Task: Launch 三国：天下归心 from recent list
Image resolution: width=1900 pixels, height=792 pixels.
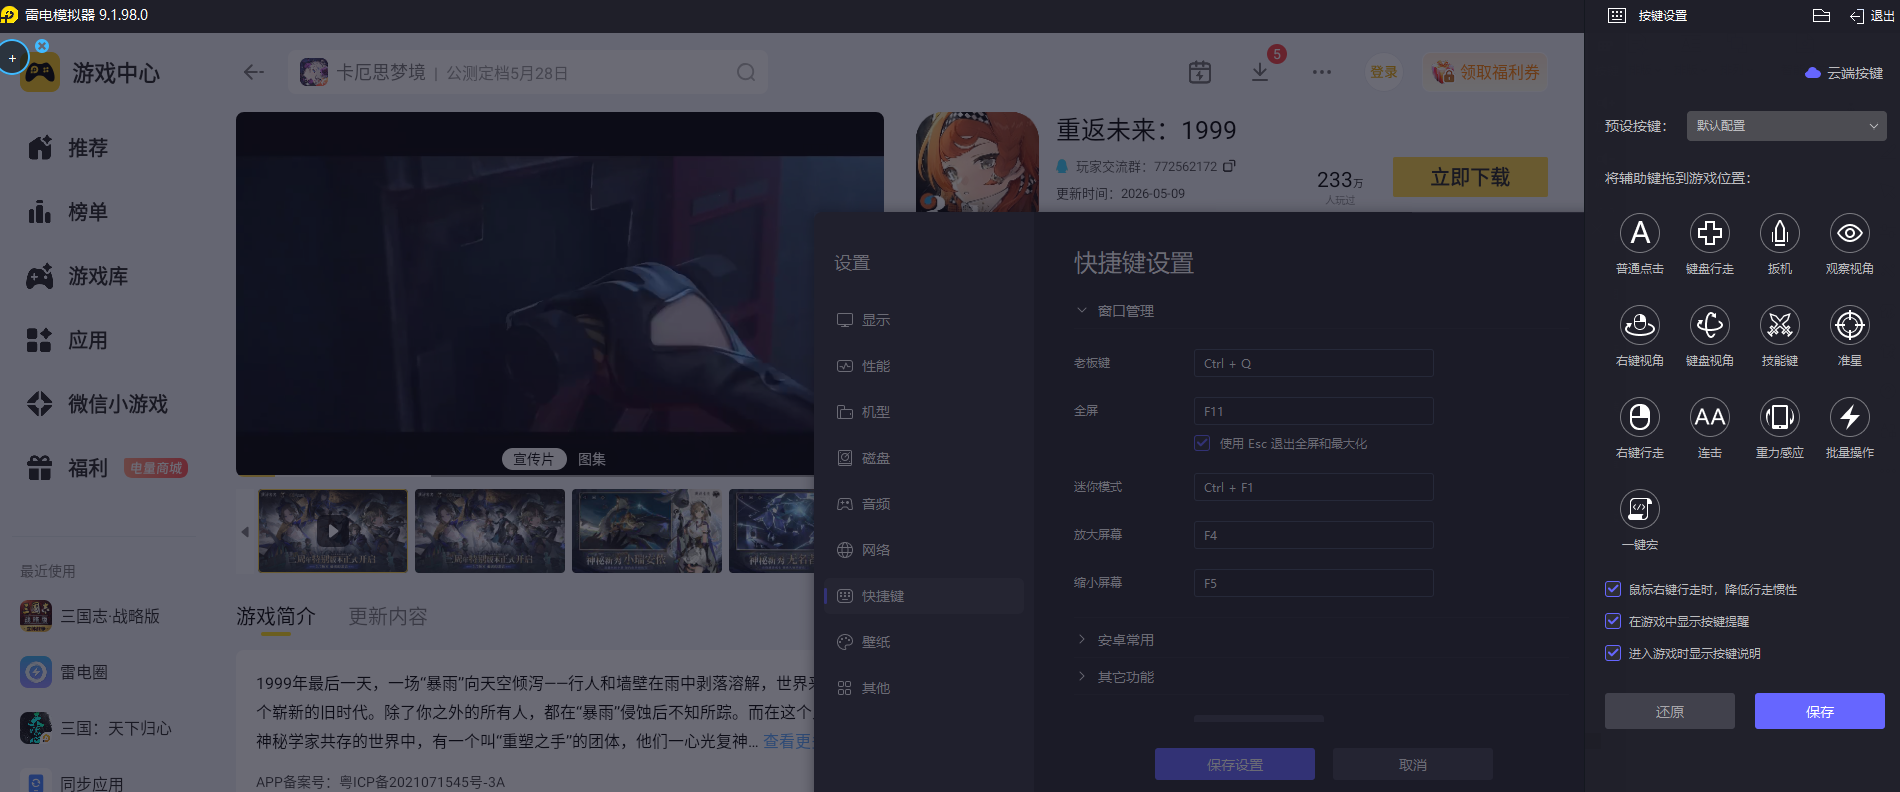Action: pyautogui.click(x=96, y=728)
